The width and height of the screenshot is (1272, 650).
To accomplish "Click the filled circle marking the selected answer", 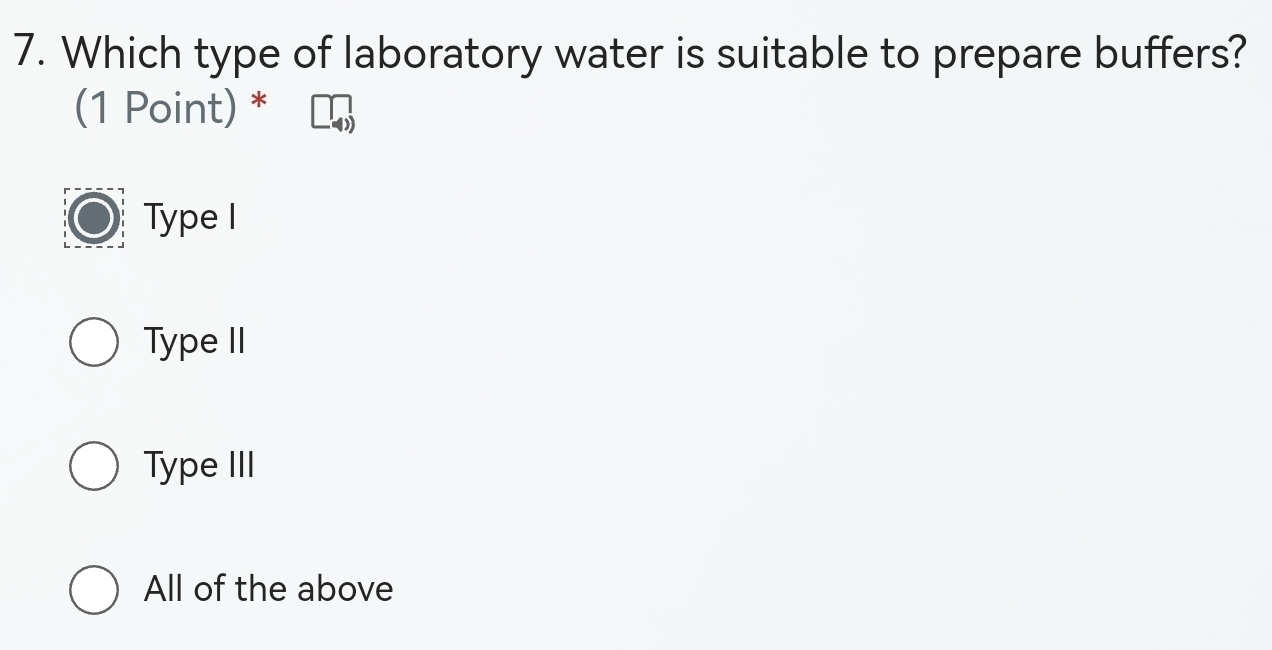I will pyautogui.click(x=93, y=217).
